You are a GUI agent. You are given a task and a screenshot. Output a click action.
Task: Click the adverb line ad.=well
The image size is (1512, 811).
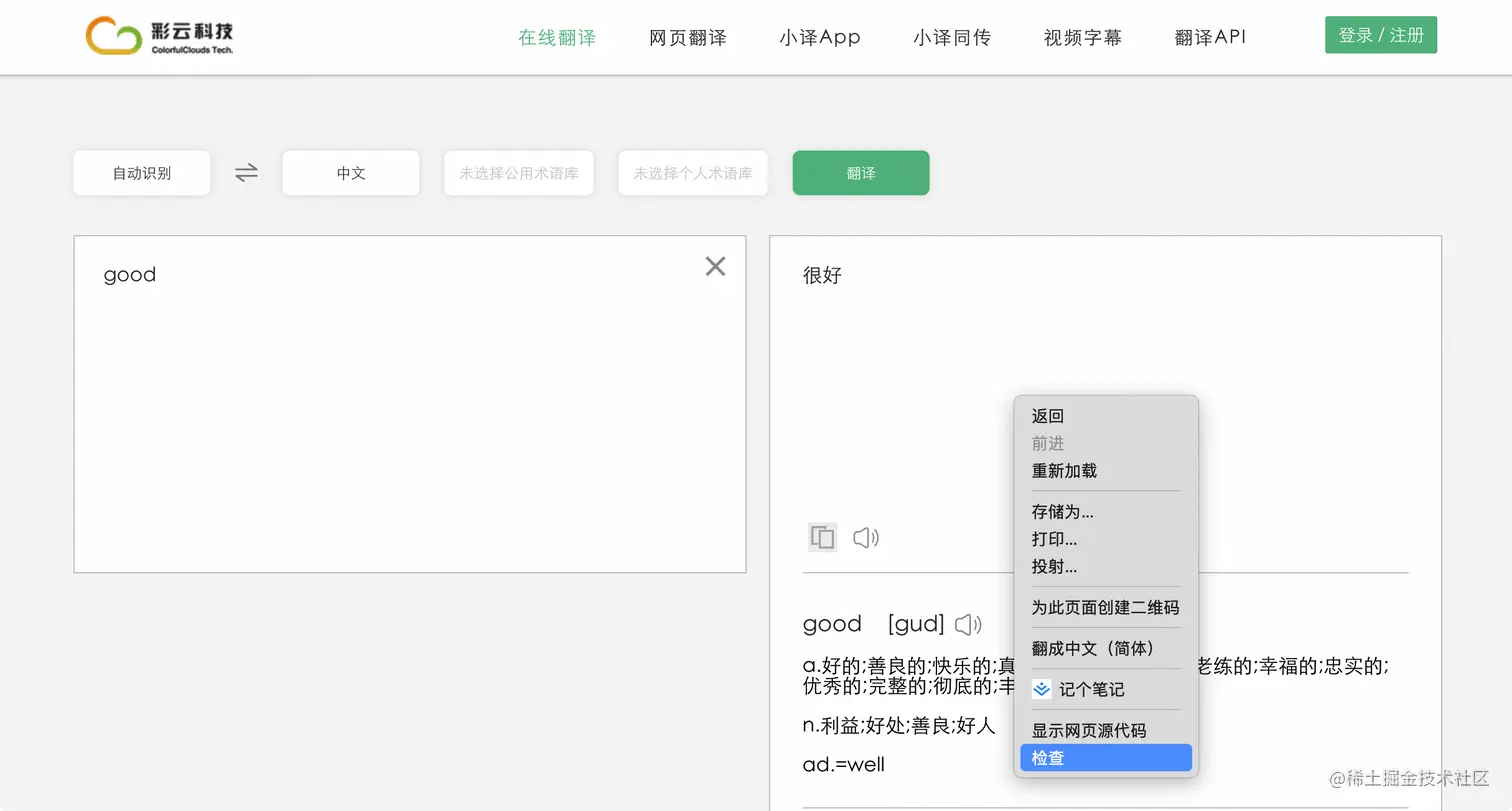click(x=844, y=765)
